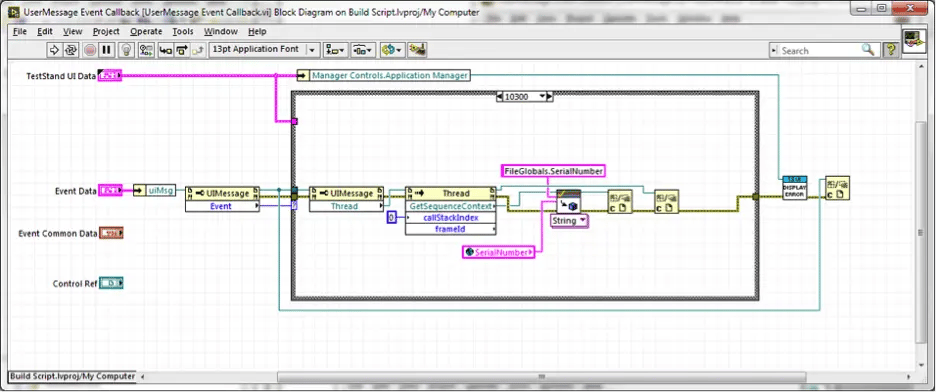
Task: Open the Align Objects dropdown
Action: (x=335, y=50)
